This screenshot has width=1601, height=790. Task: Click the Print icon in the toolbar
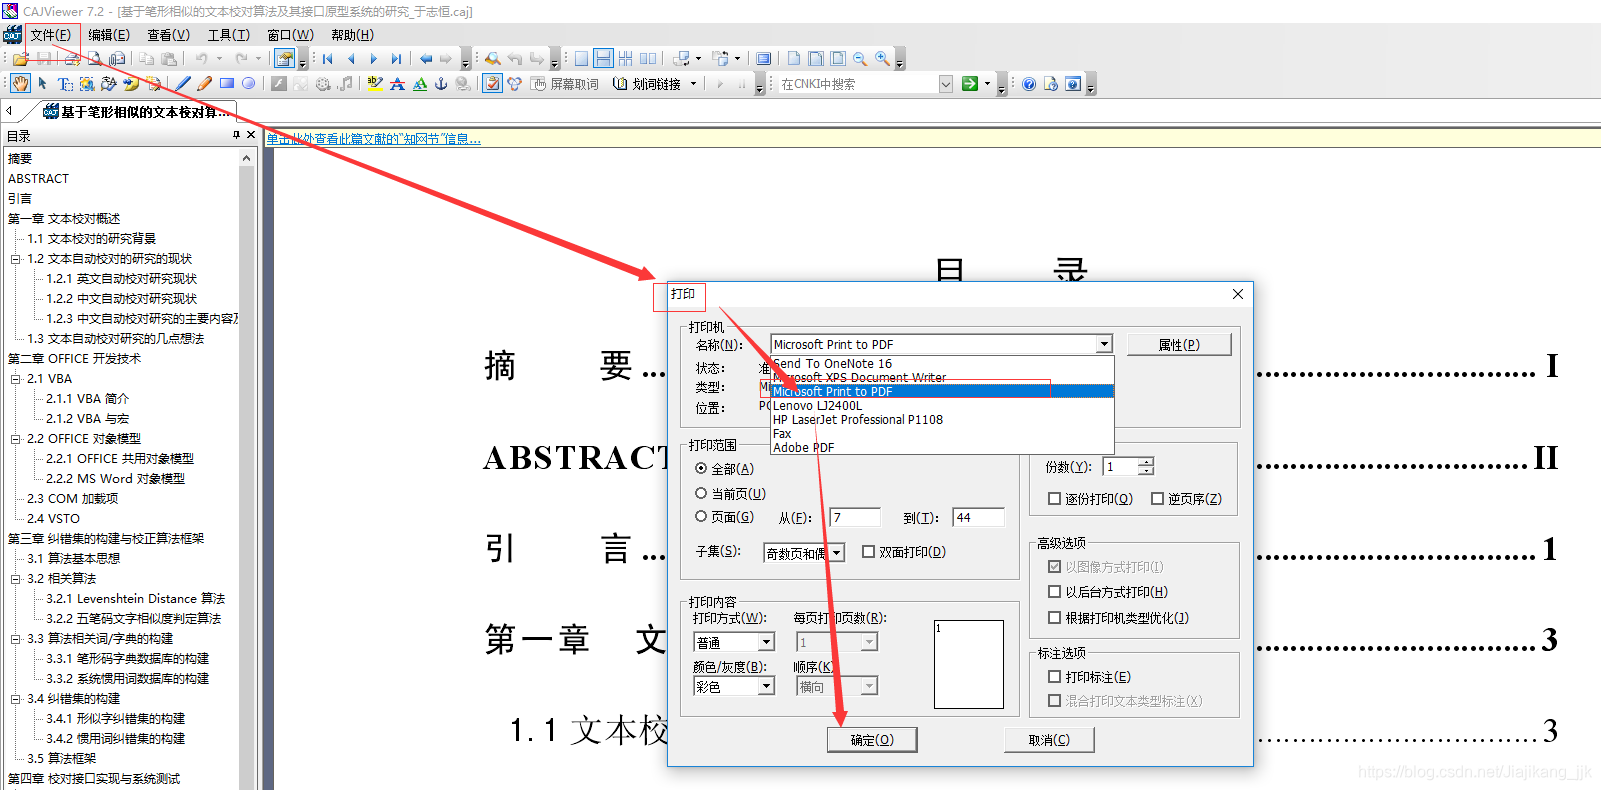click(x=72, y=59)
